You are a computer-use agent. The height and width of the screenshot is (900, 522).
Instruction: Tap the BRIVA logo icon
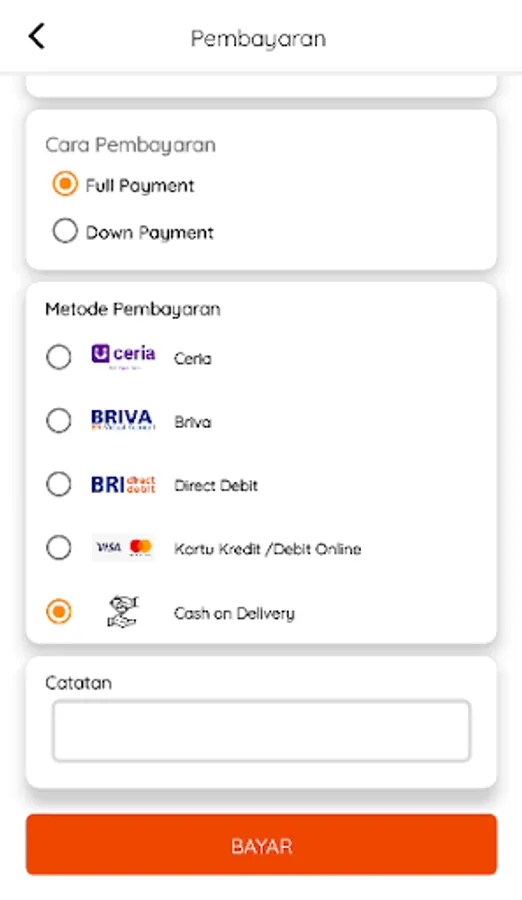(x=123, y=420)
